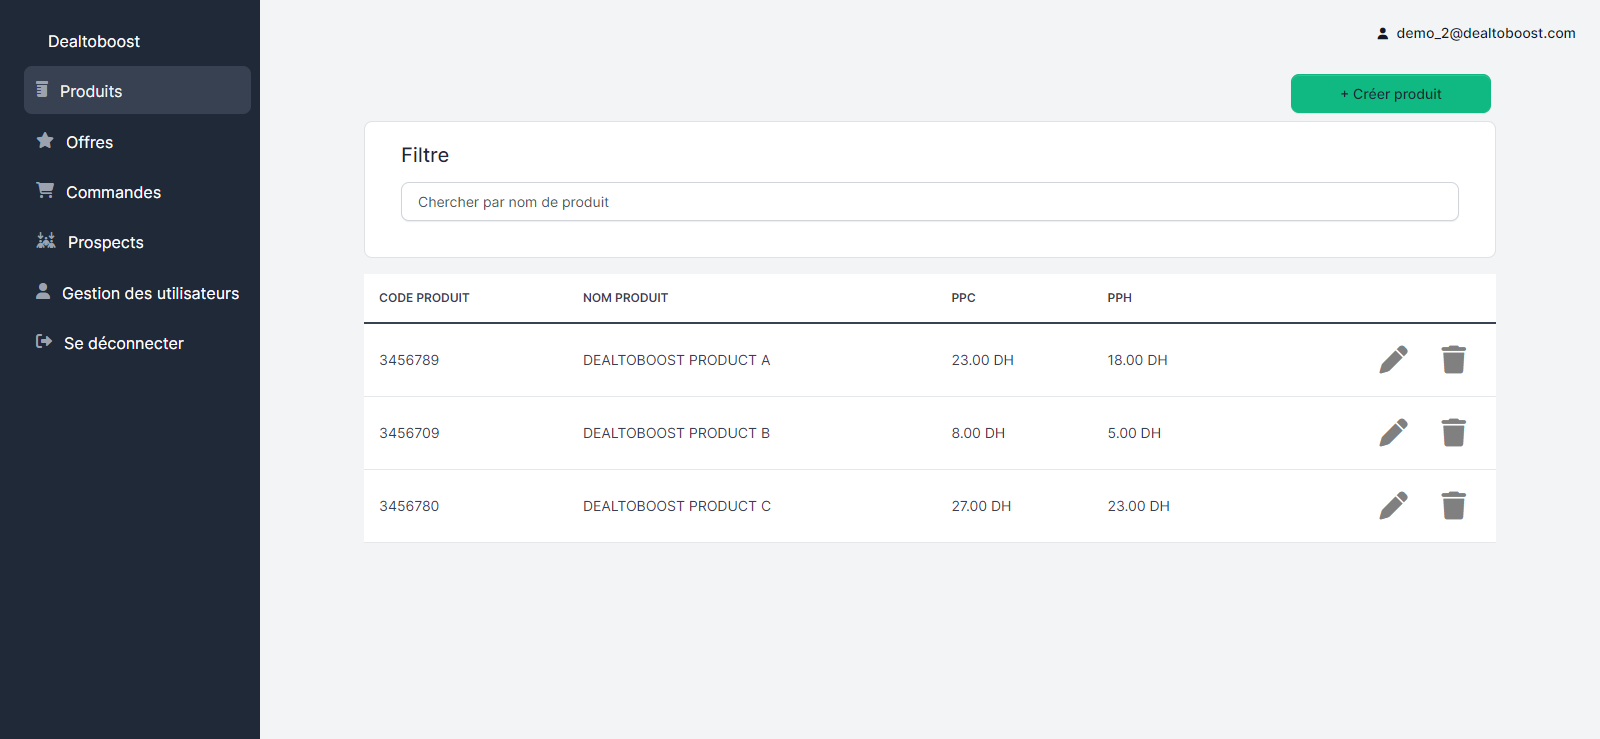Navigate to Prospects
Viewport: 1600px width, 739px height.
[x=106, y=242]
